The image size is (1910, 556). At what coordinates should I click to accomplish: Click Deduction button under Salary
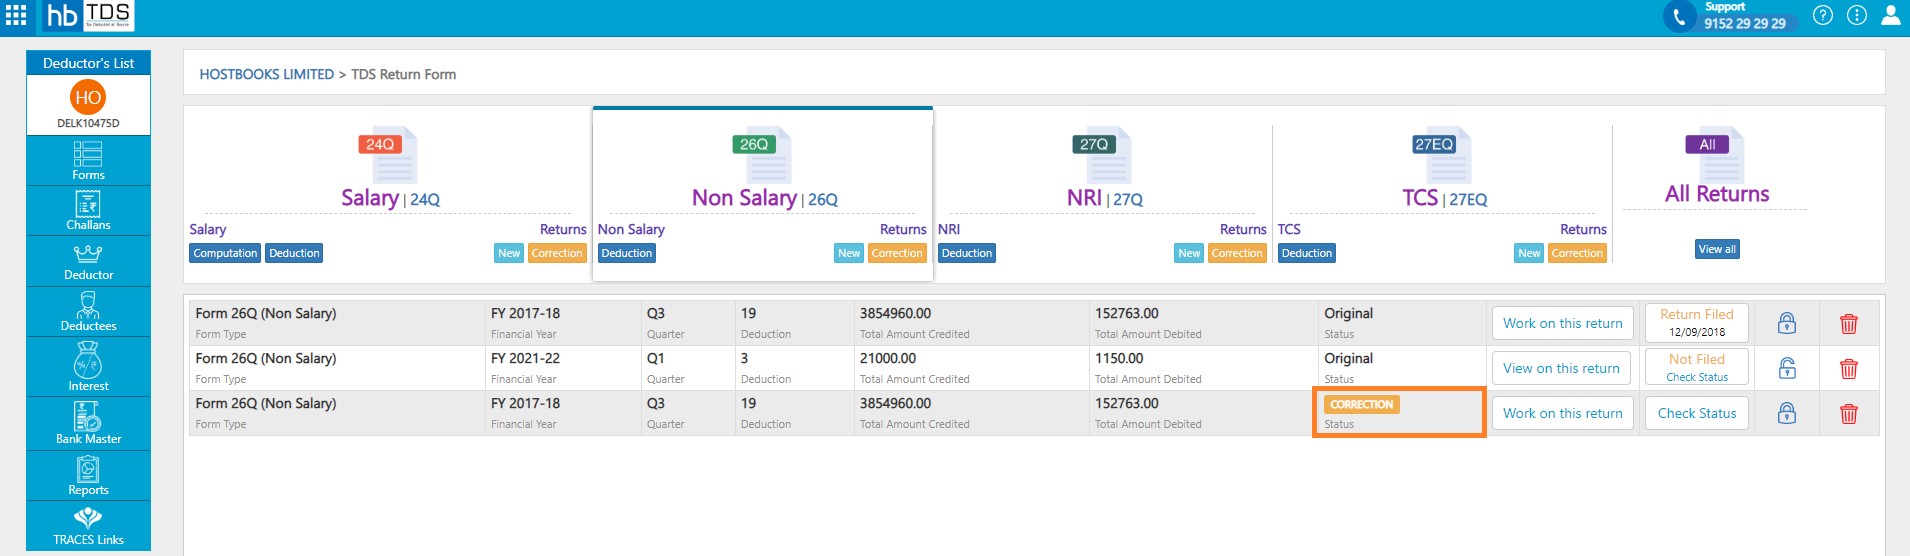point(294,253)
